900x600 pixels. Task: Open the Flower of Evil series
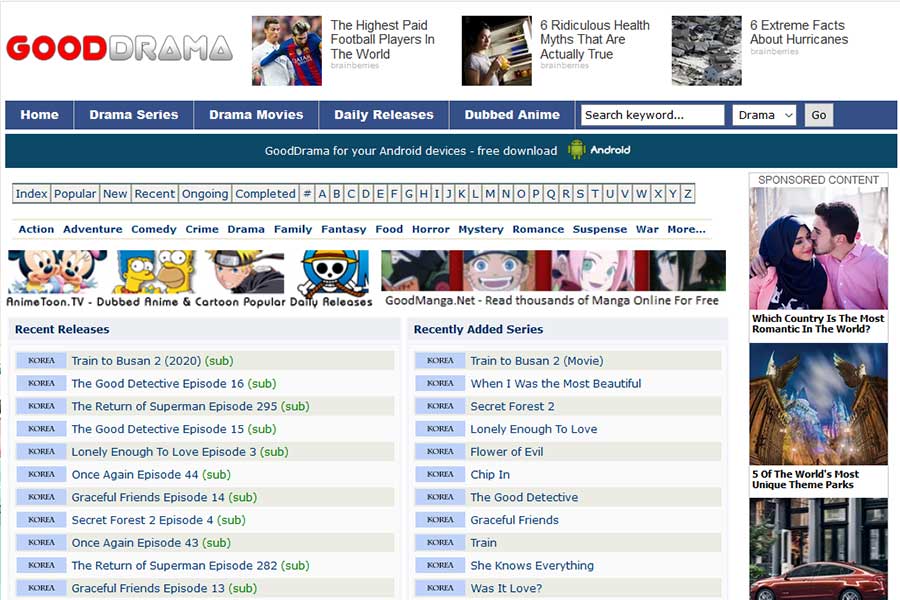click(x=507, y=452)
